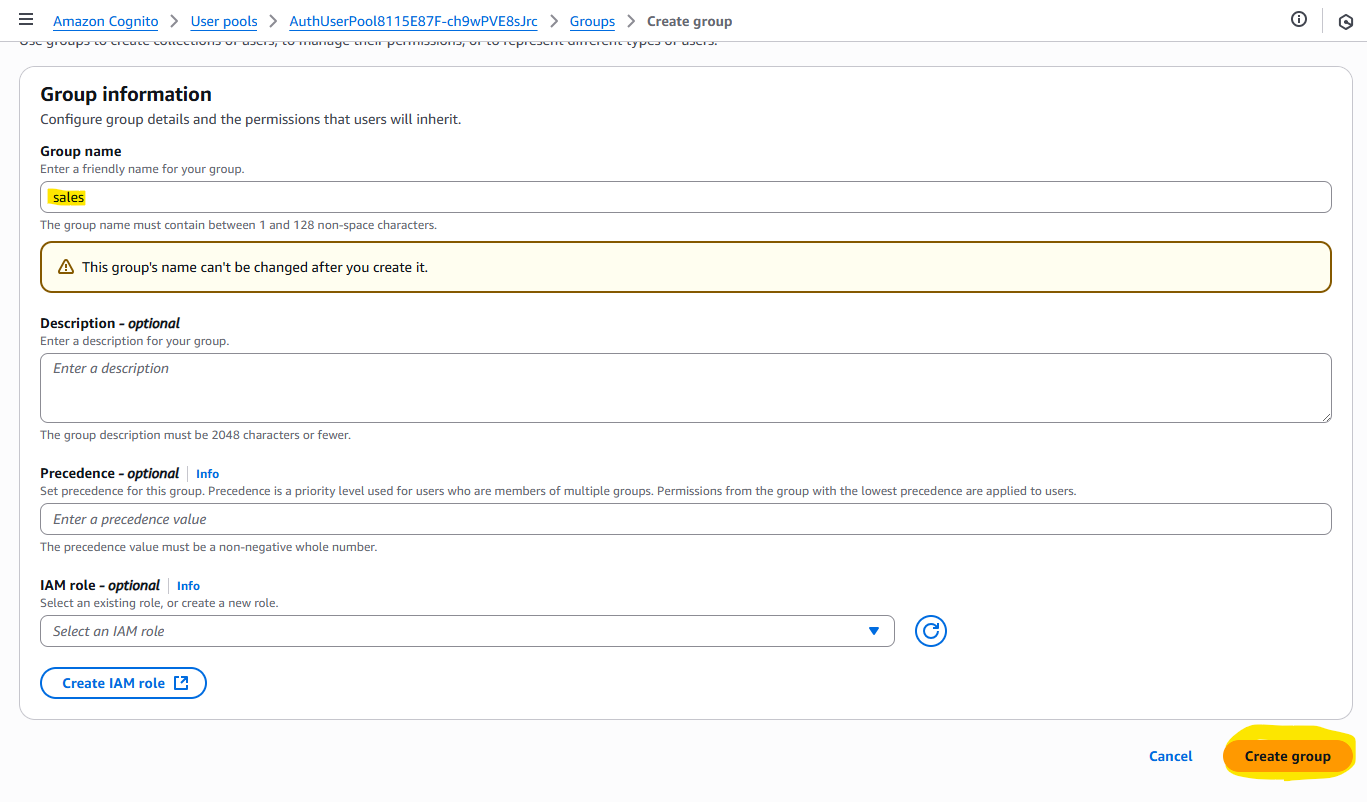The width and height of the screenshot is (1367, 802).
Task: Click the Create IAM role button
Action: 123,683
